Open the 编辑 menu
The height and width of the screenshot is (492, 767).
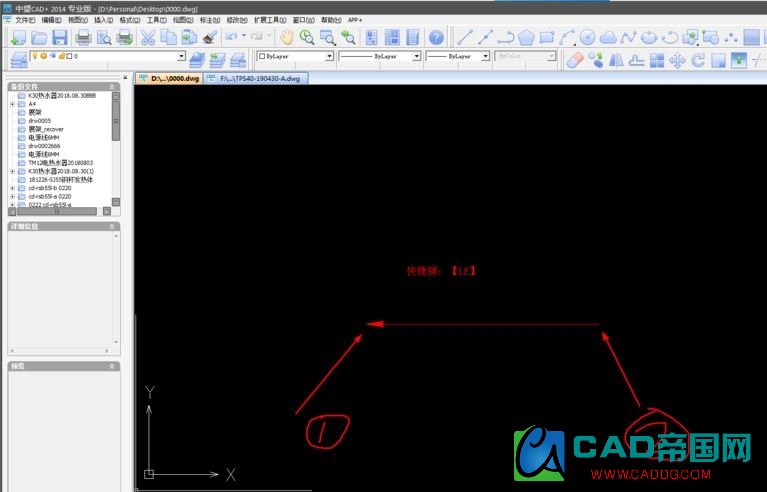click(51, 20)
